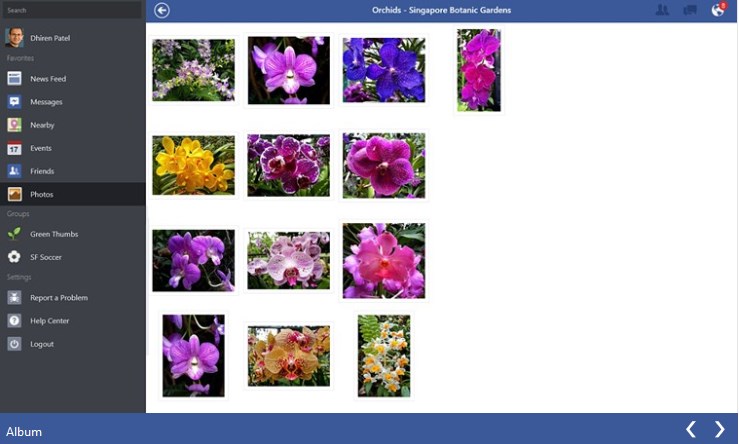Open the pale pink spotted orchid photo

pyautogui.click(x=288, y=260)
